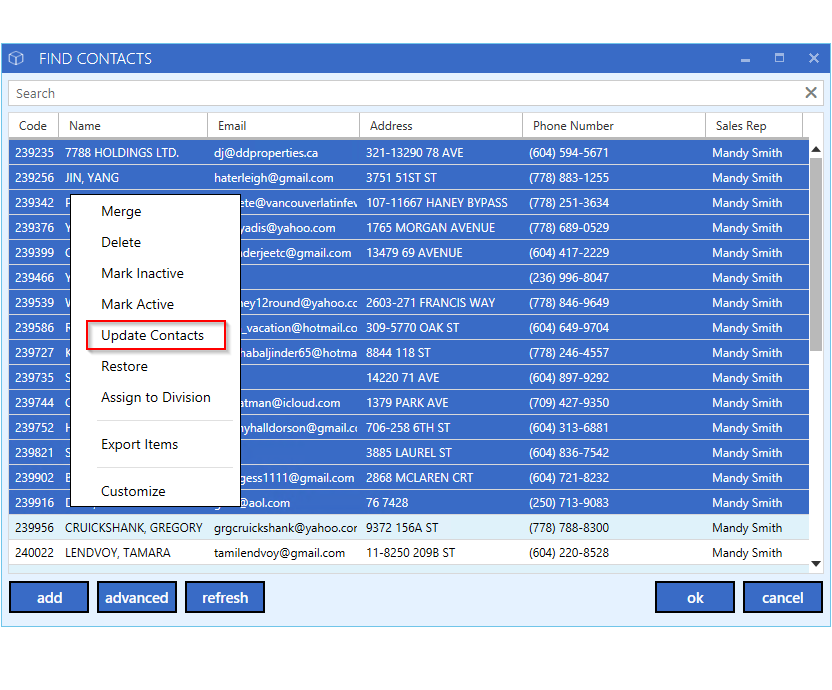
Task: Click the refresh button
Action: [224, 597]
